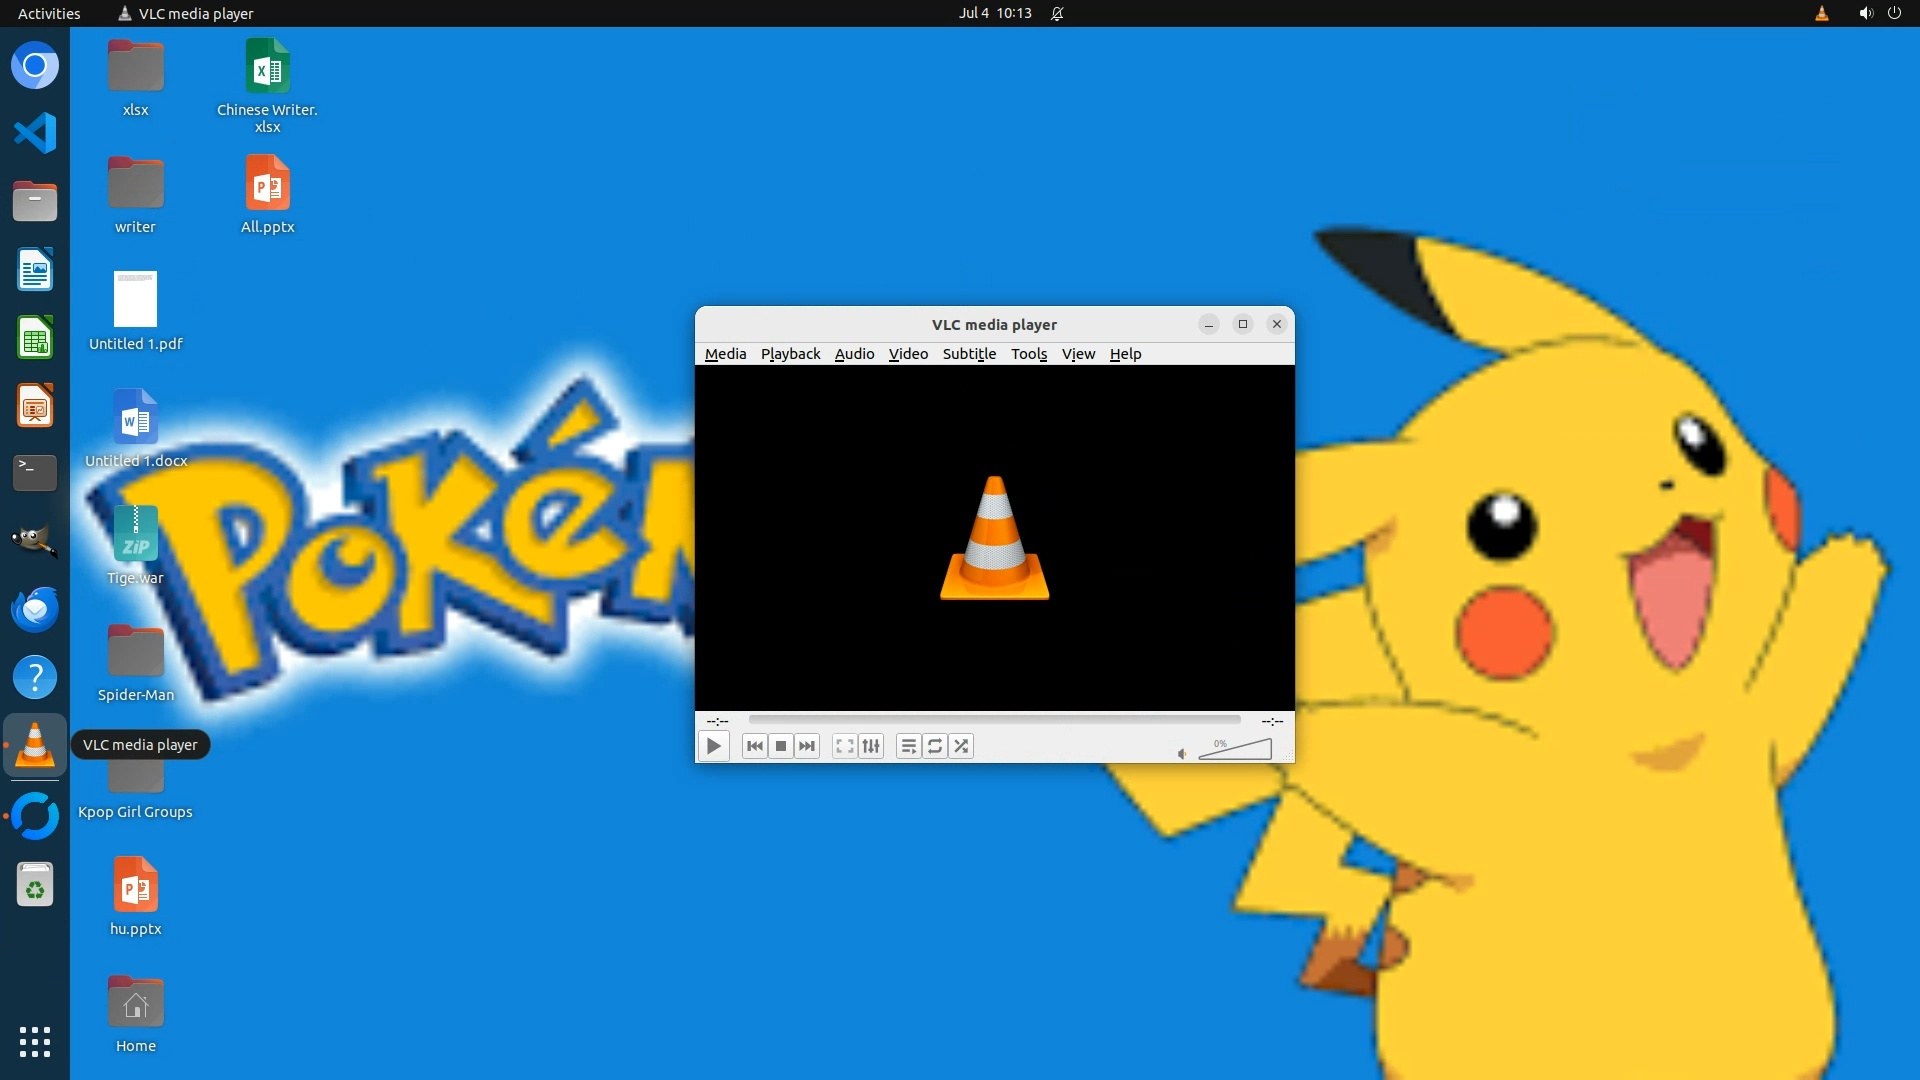The image size is (1920, 1080).
Task: Expand the Subtitle menu
Action: click(x=969, y=354)
